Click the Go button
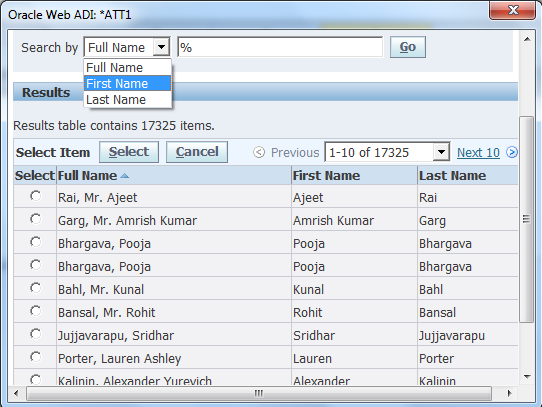Image resolution: width=542 pixels, height=407 pixels. [x=408, y=47]
